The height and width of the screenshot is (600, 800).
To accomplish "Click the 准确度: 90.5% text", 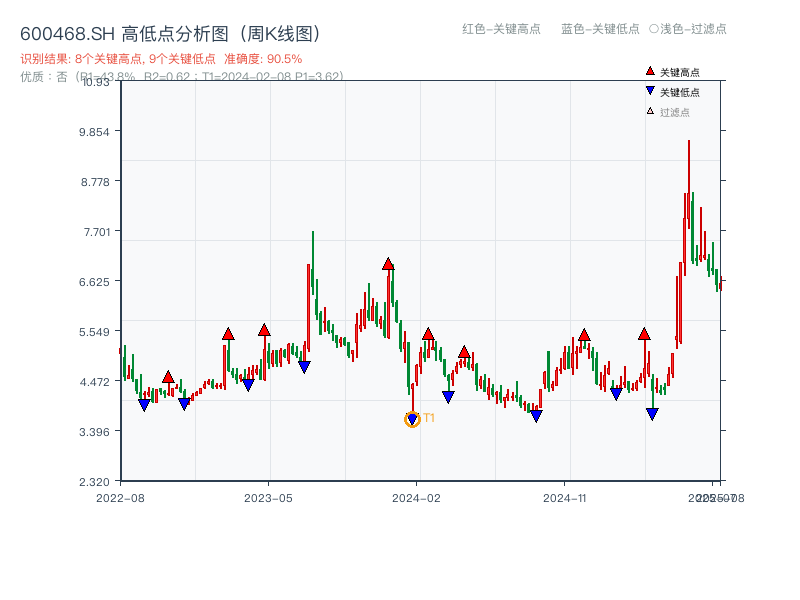I will [261, 57].
